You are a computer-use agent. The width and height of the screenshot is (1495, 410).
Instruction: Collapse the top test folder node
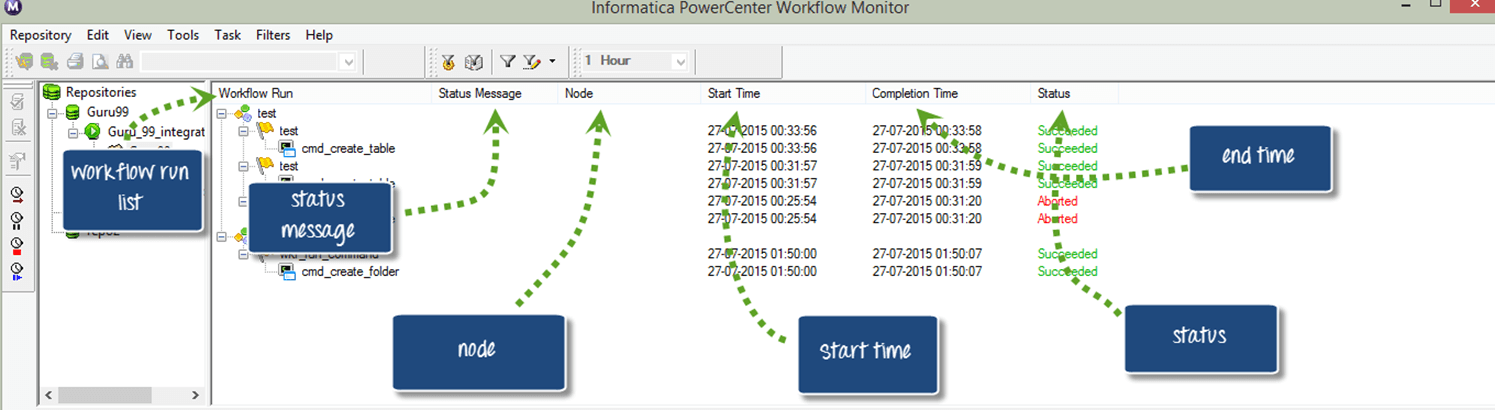[222, 114]
